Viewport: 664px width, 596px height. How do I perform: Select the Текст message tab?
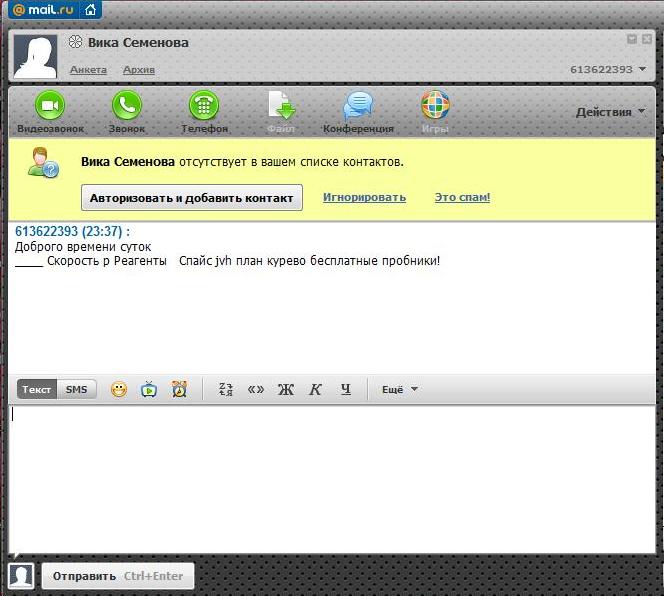coord(37,390)
